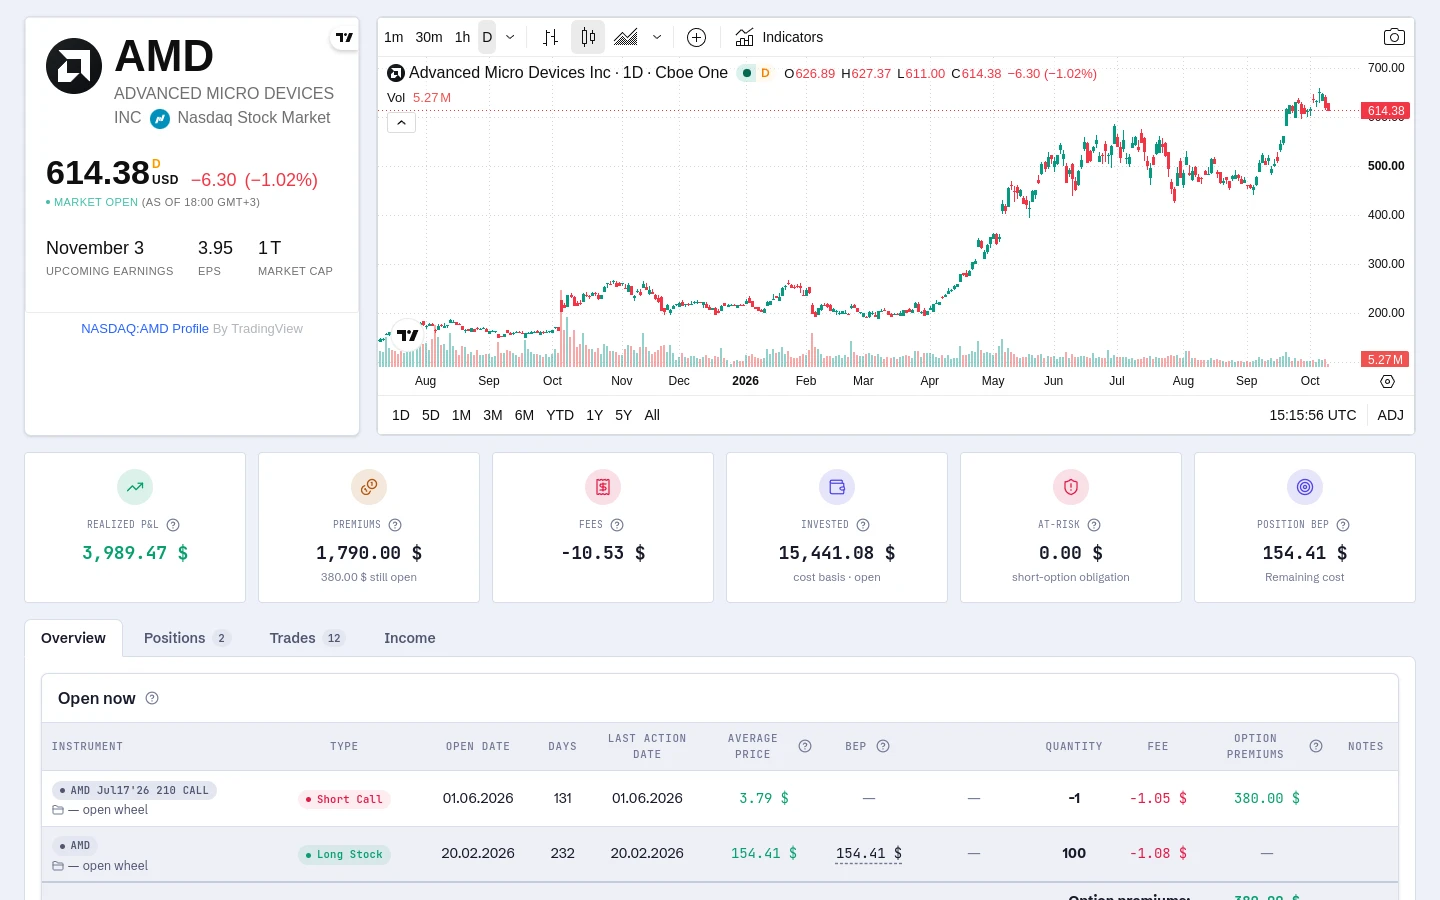Screen dimensions: 1440x900
Task: Open the Indicators menu
Action: (x=779, y=37)
